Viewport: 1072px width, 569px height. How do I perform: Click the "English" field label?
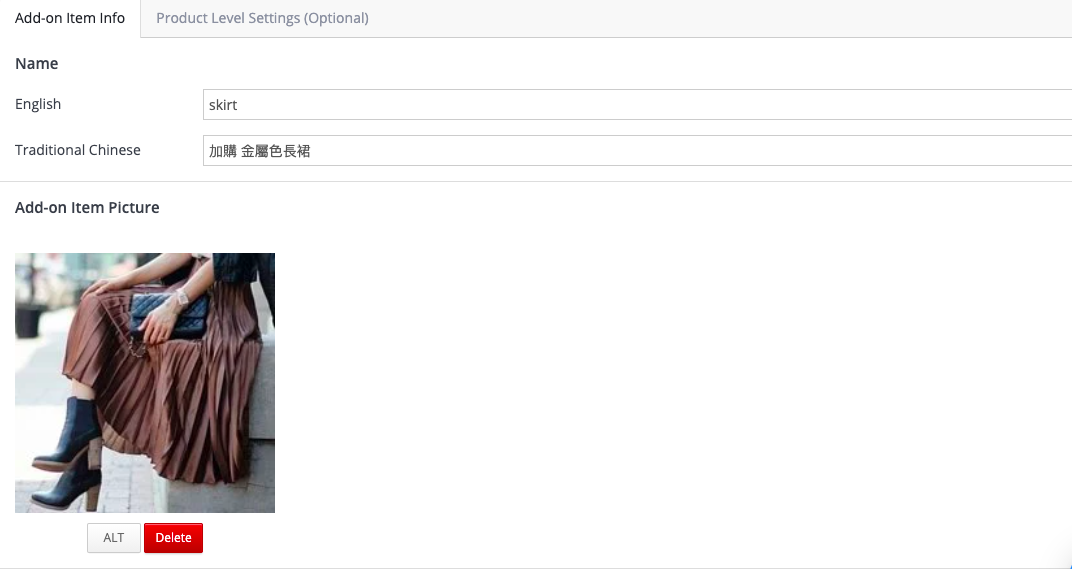38,104
